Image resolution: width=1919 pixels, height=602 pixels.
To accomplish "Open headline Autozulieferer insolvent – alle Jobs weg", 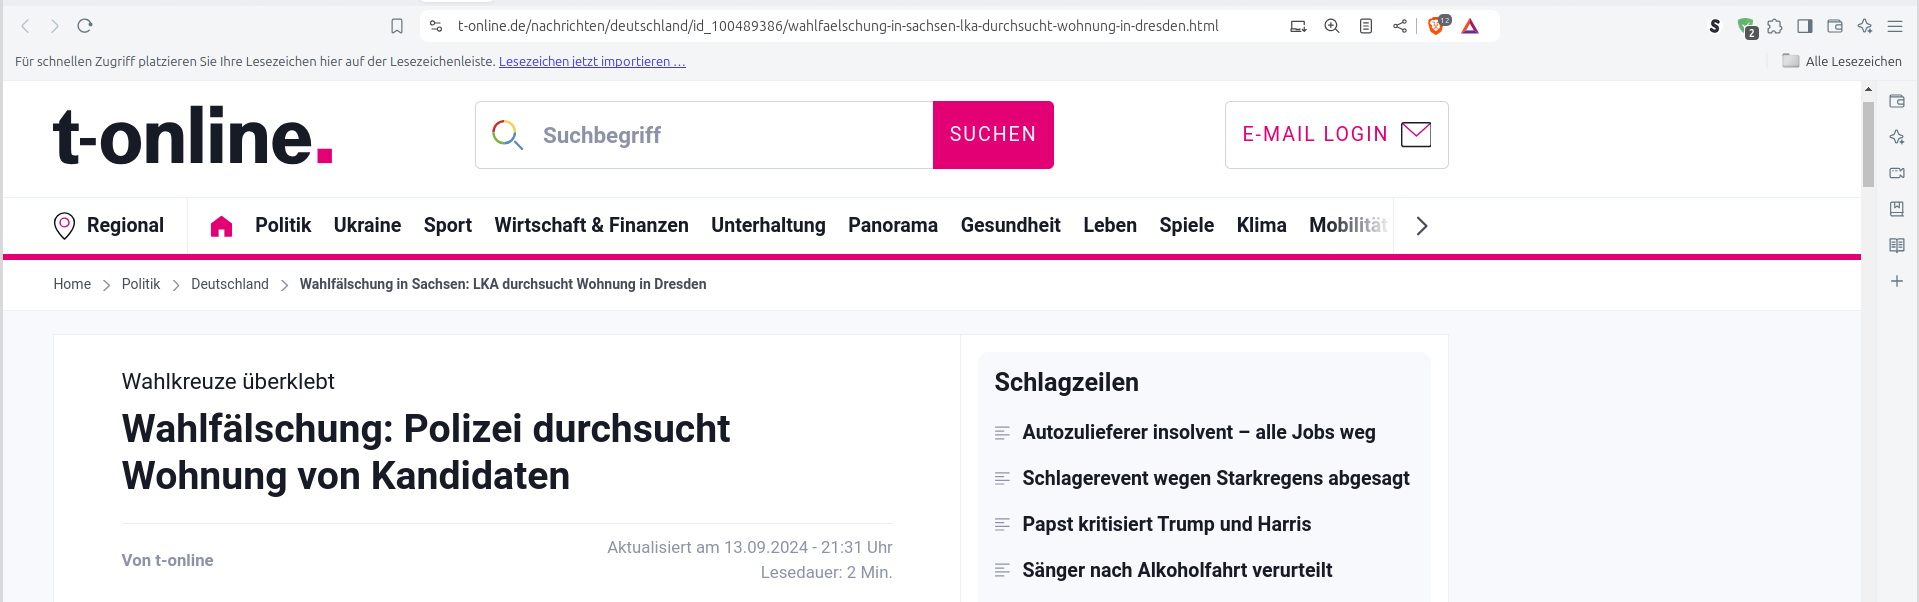I will pos(1199,432).
